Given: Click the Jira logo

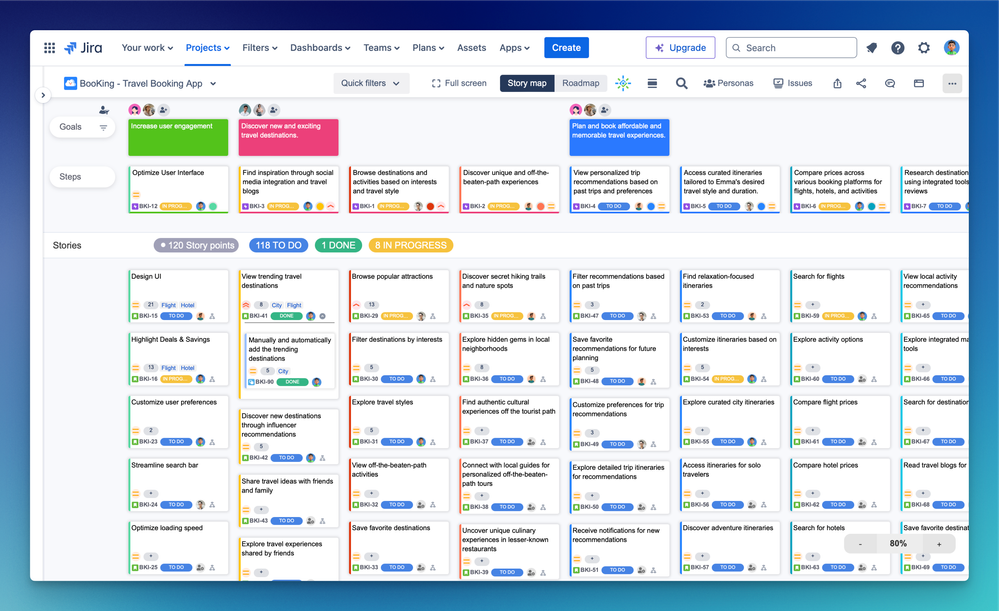Looking at the screenshot, I should (83, 48).
